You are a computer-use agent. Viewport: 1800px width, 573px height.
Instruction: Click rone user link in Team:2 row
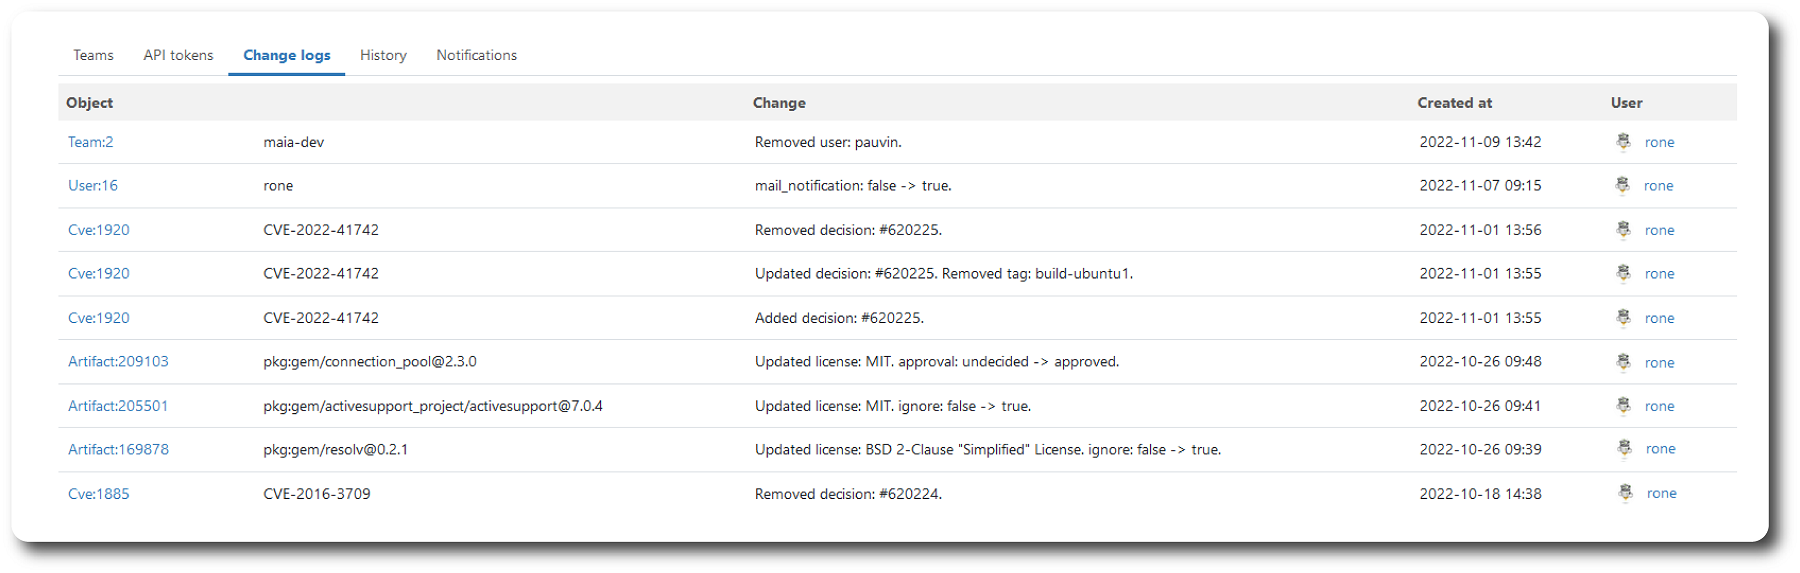pyautogui.click(x=1659, y=143)
